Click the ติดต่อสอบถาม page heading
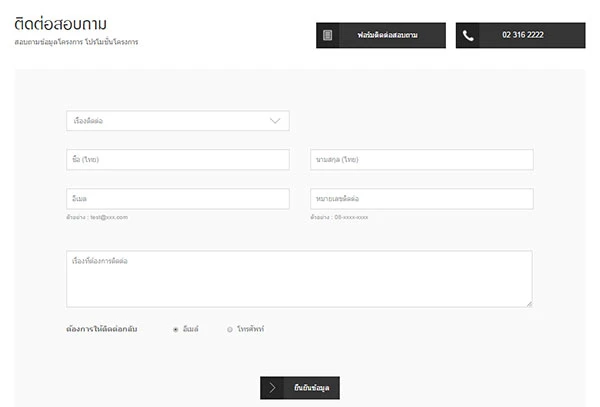The width and height of the screenshot is (600, 407). [x=61, y=23]
